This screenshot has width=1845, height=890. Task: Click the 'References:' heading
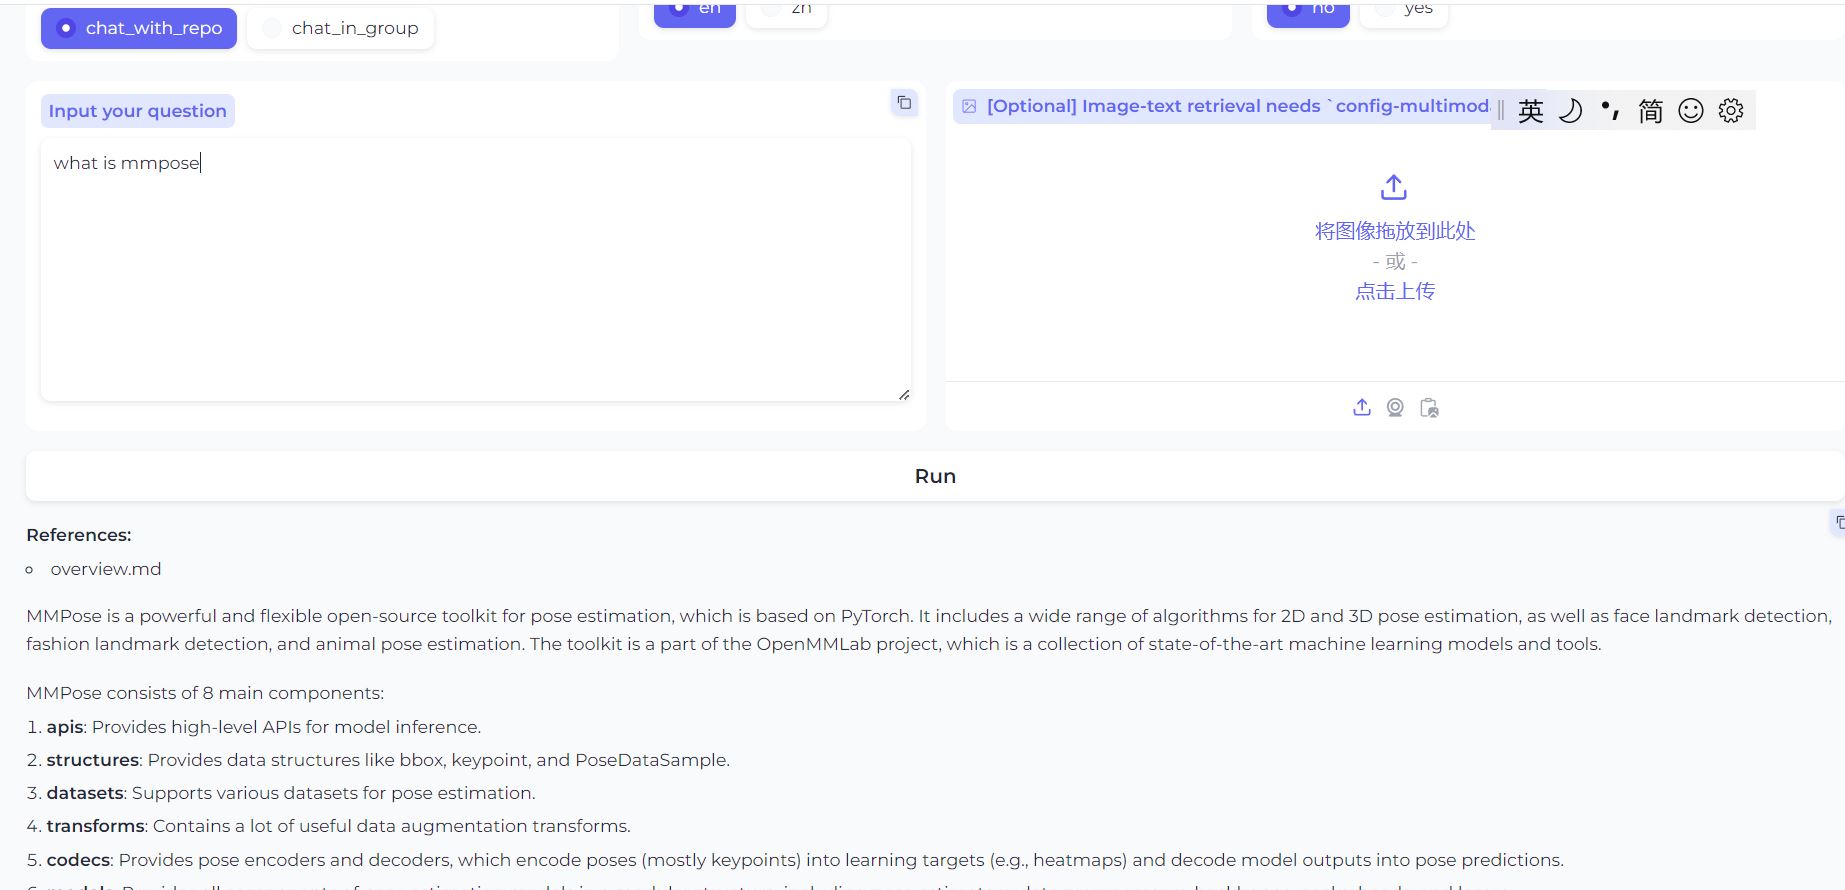pyautogui.click(x=79, y=535)
